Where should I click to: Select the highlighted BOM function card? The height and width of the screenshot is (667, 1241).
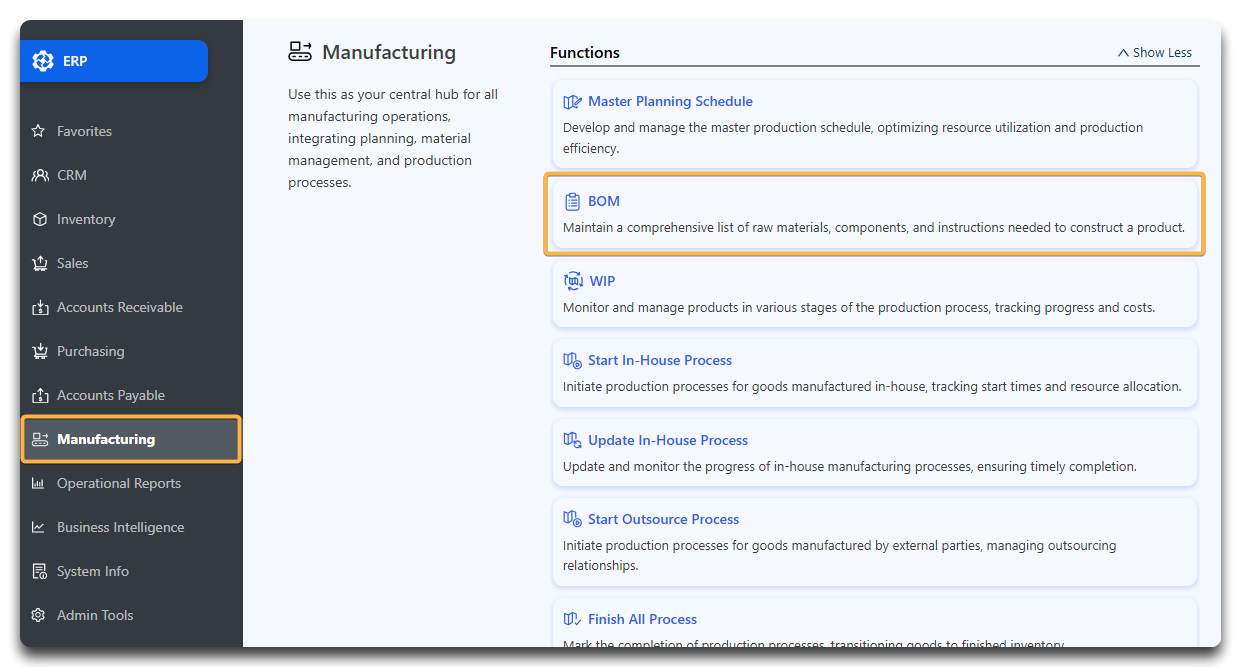pyautogui.click(x=875, y=213)
